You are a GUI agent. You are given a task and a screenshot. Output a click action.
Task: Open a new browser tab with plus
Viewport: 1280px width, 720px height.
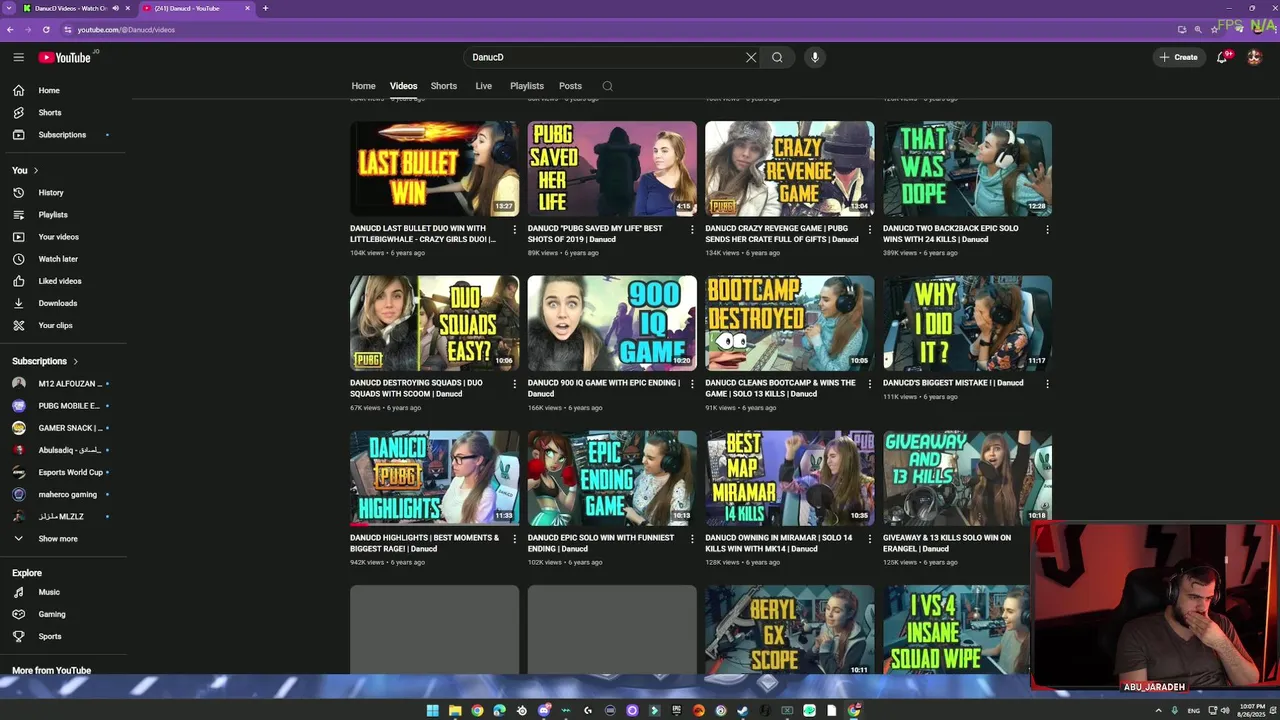pos(265,8)
